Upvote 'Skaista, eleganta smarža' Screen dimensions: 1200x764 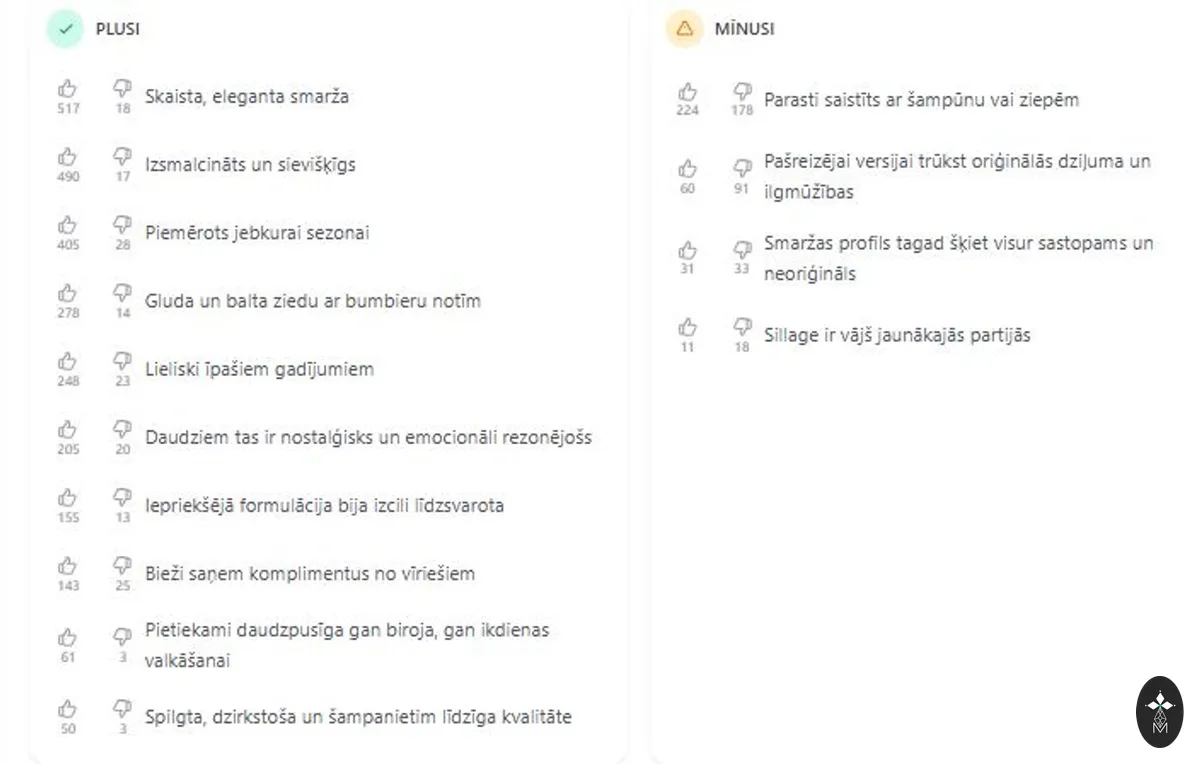(x=68, y=88)
